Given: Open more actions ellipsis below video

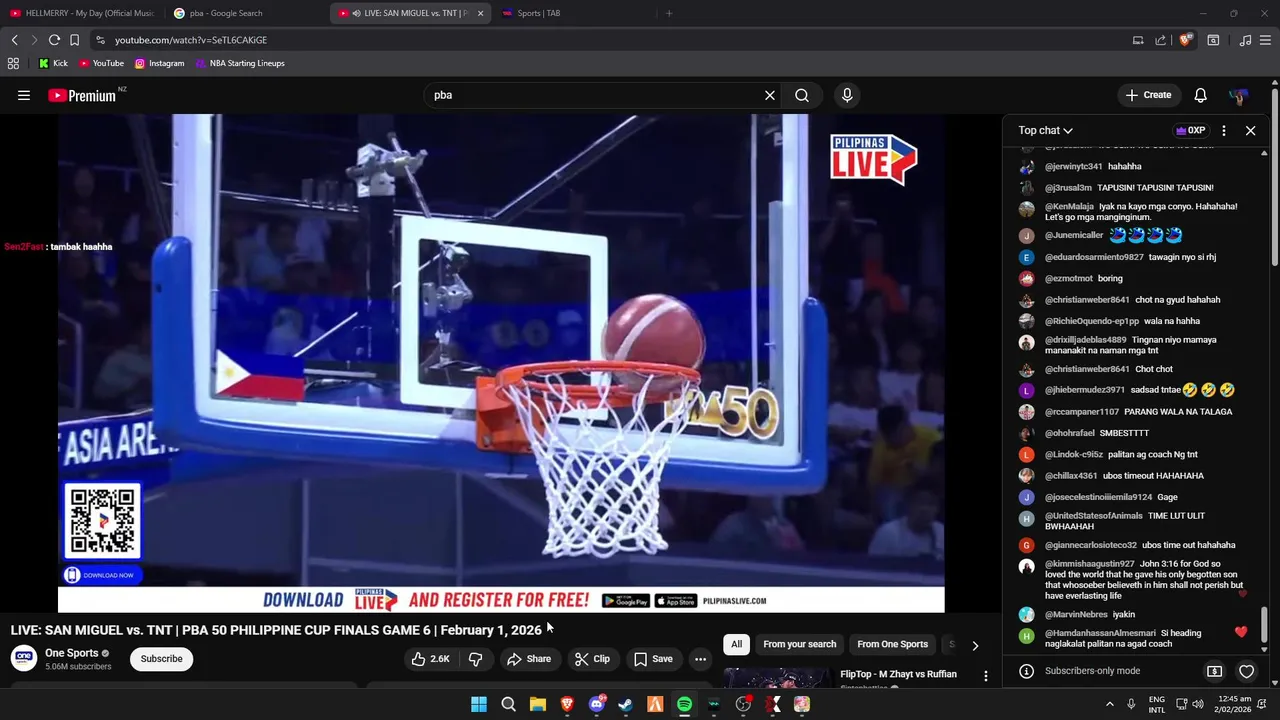Looking at the screenshot, I should pos(700,659).
